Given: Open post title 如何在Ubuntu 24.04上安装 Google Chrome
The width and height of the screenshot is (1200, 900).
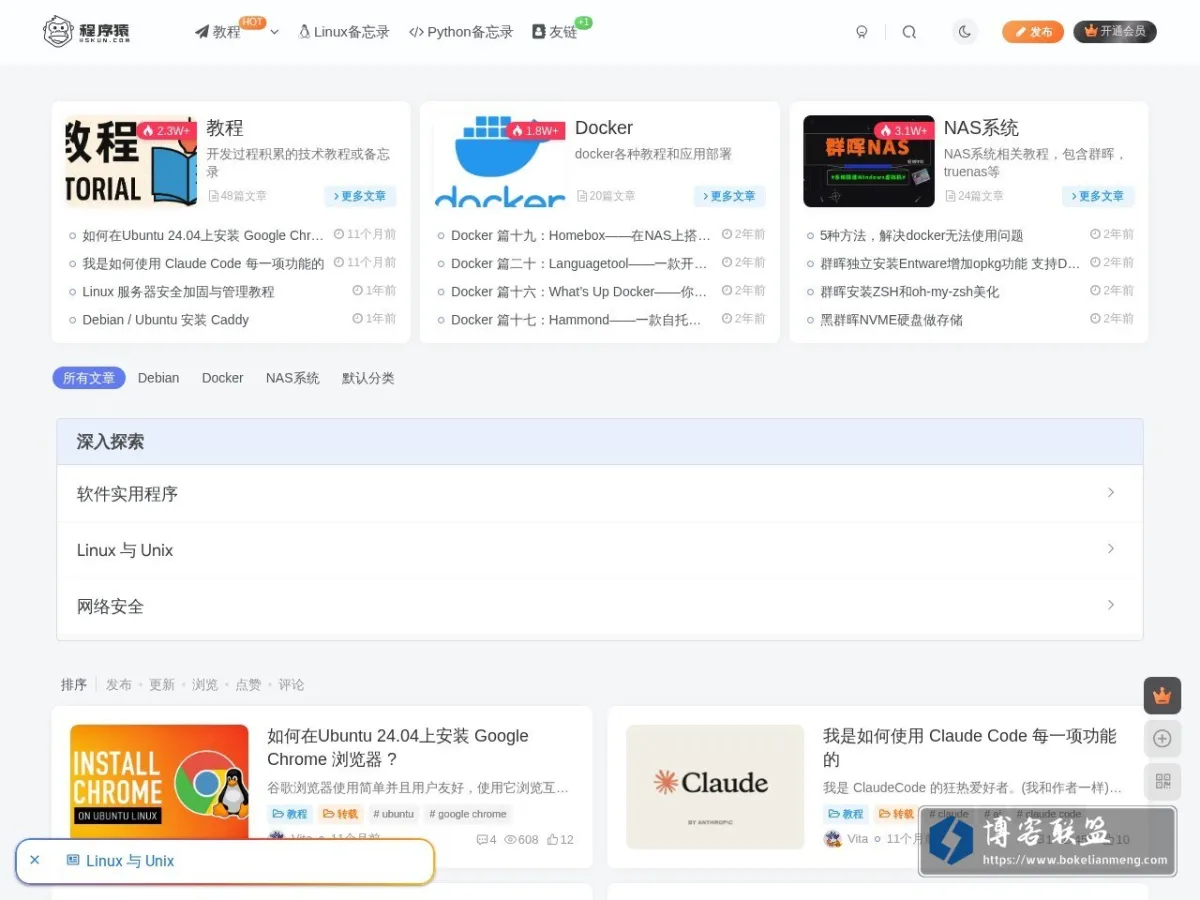Looking at the screenshot, I should (398, 747).
